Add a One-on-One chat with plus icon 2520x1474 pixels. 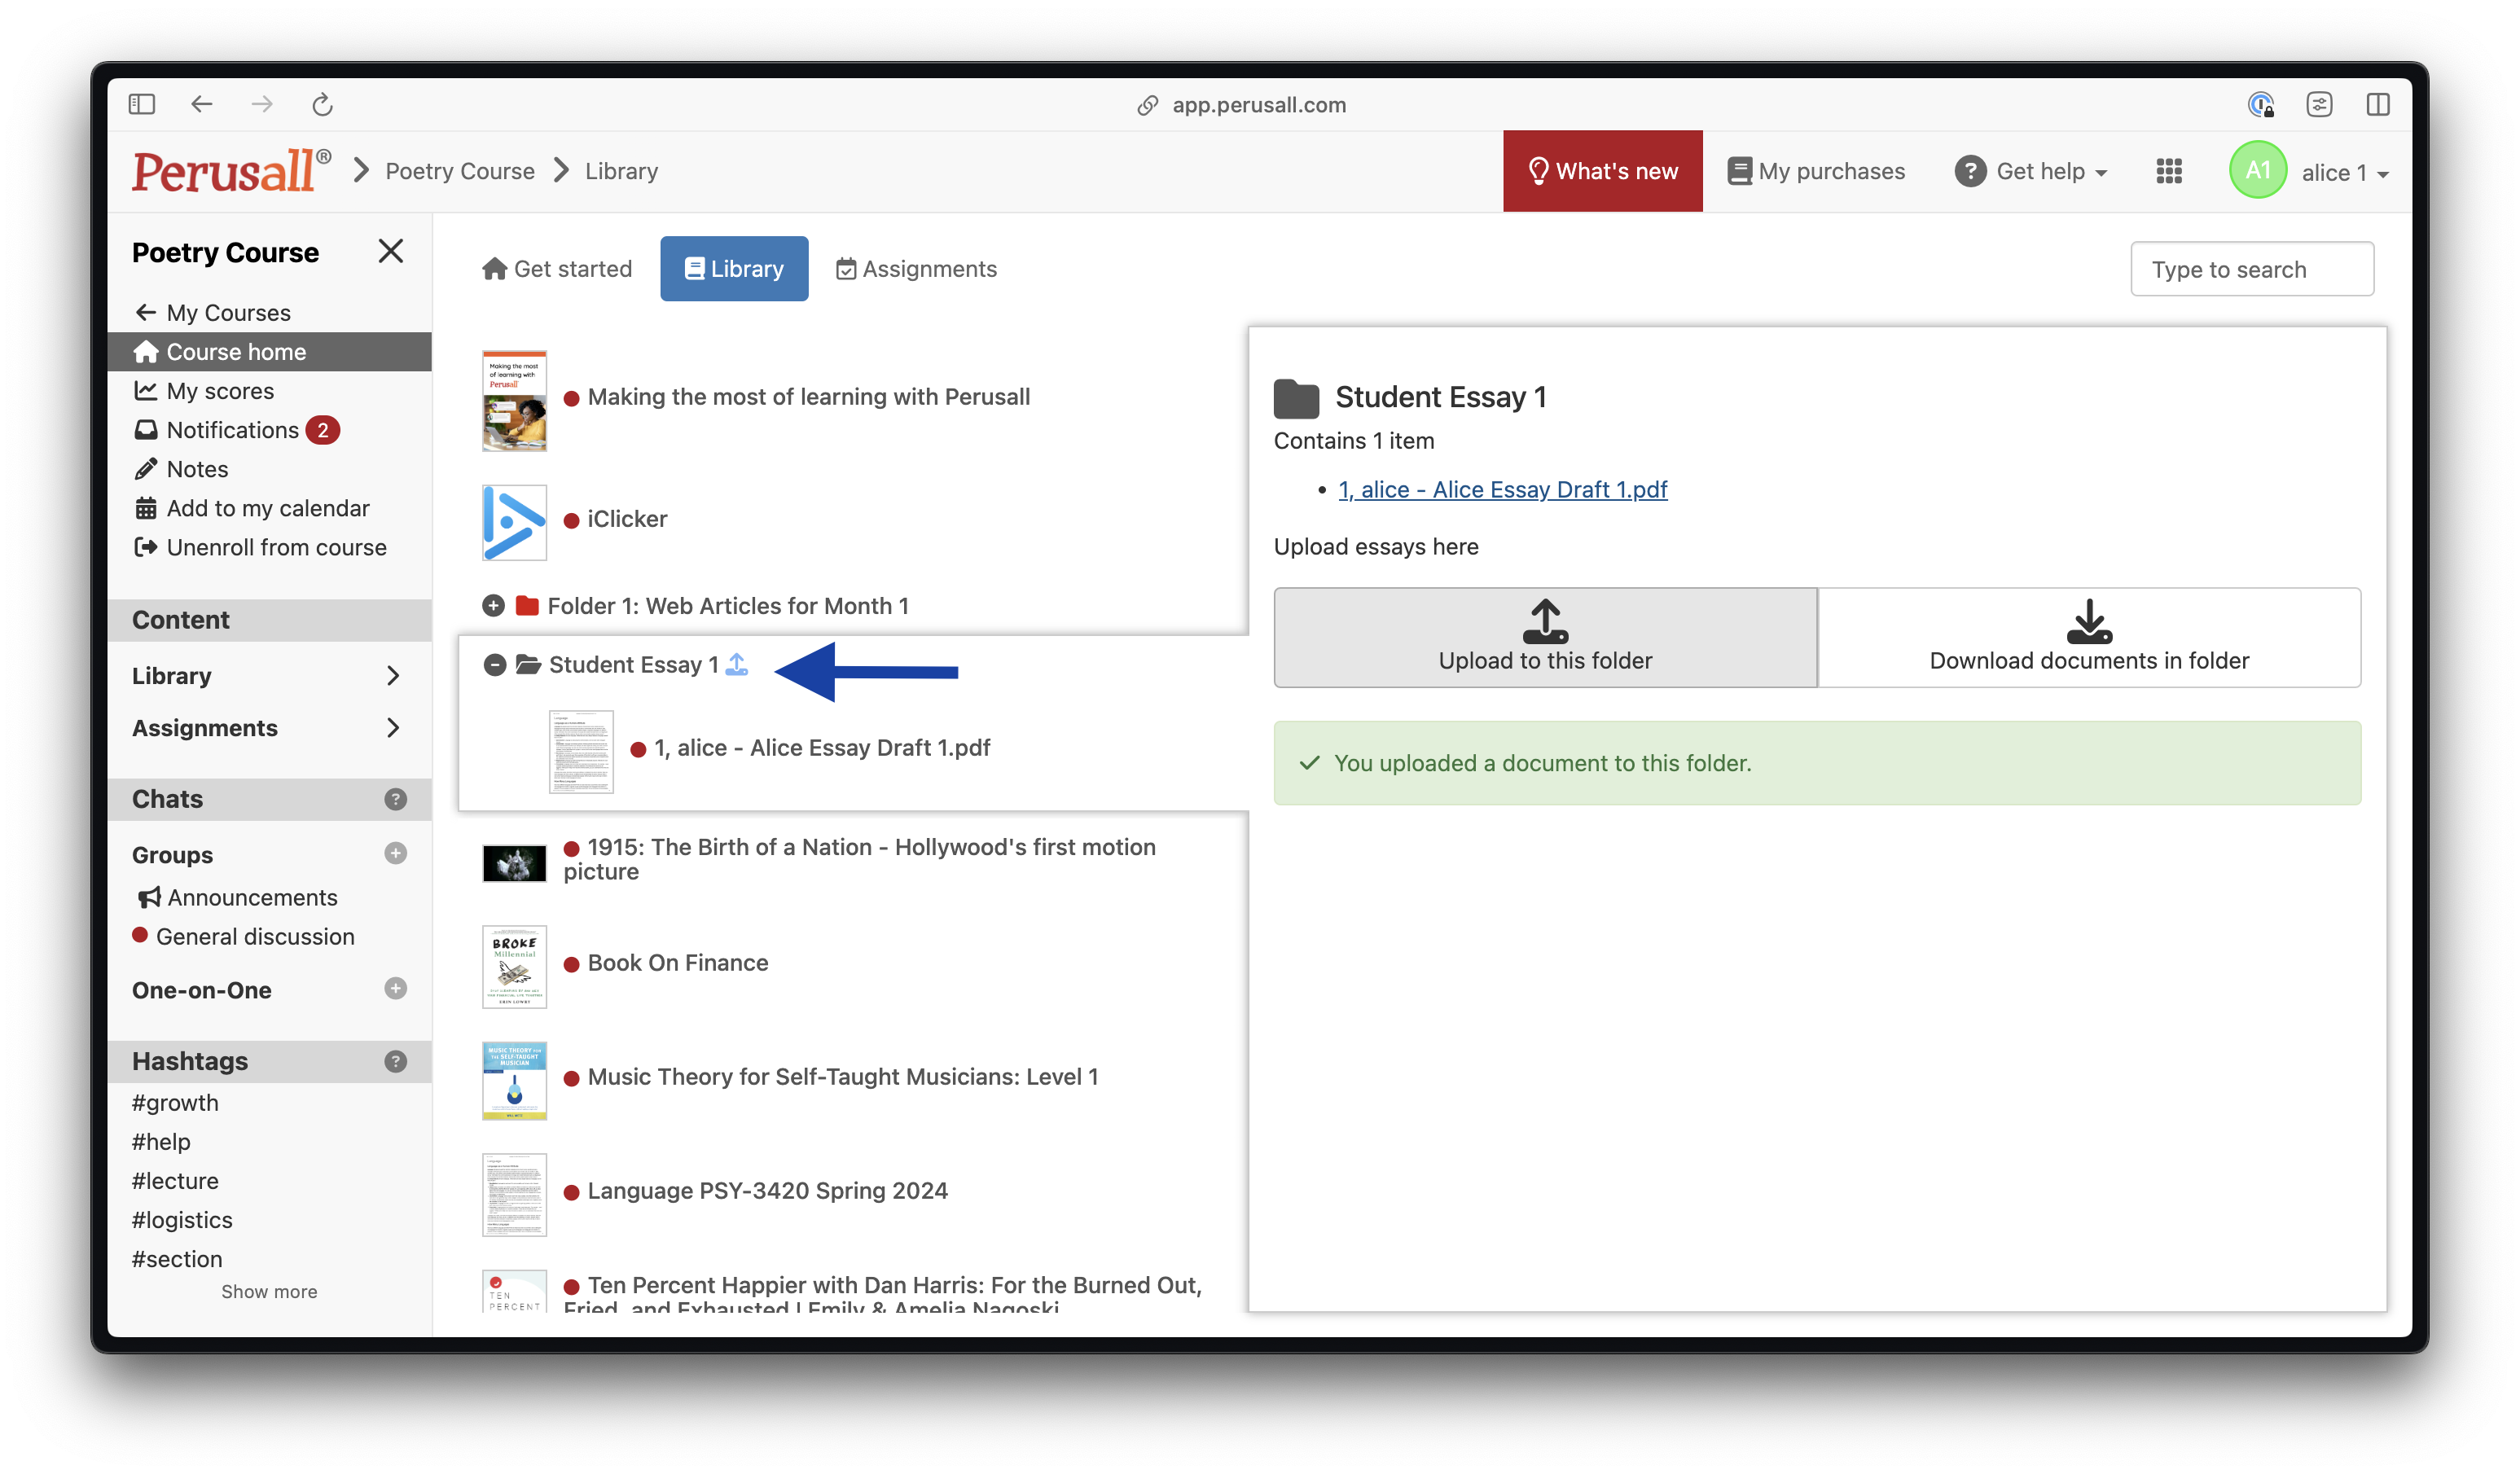(395, 988)
